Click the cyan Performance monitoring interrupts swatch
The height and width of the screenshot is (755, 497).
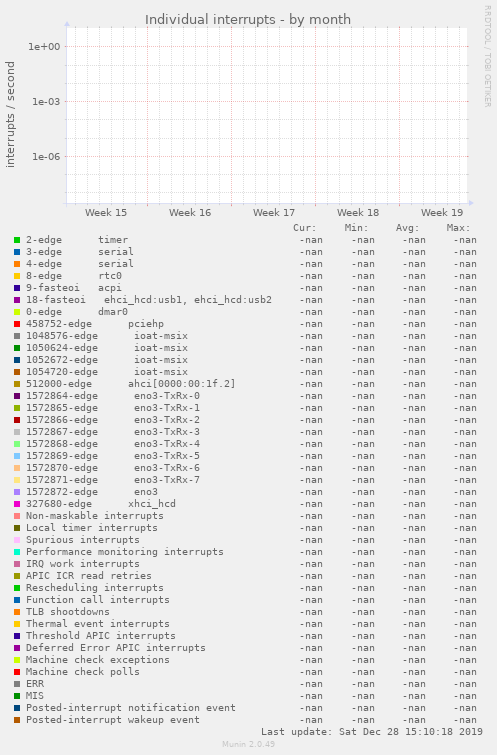17,552
